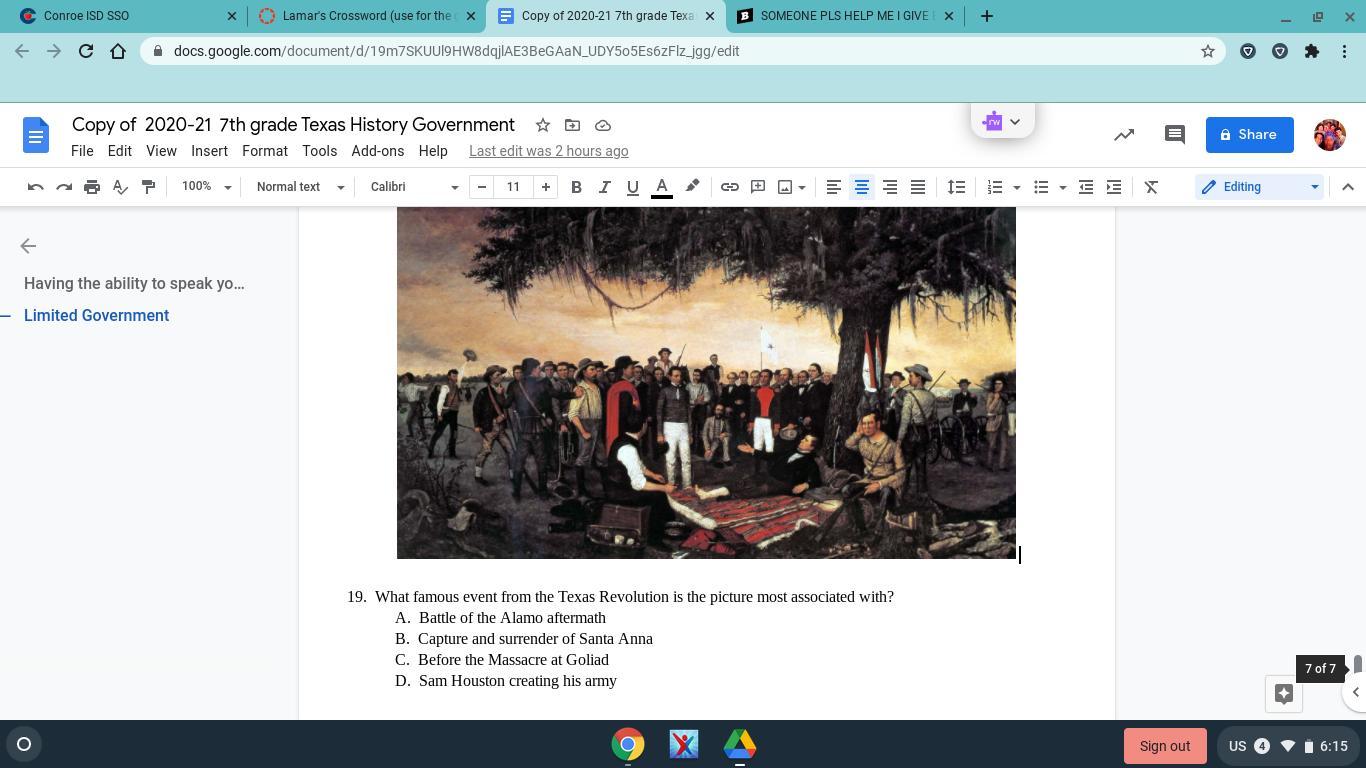Open the View menu
Image resolution: width=1366 pixels, height=768 pixels.
[161, 151]
